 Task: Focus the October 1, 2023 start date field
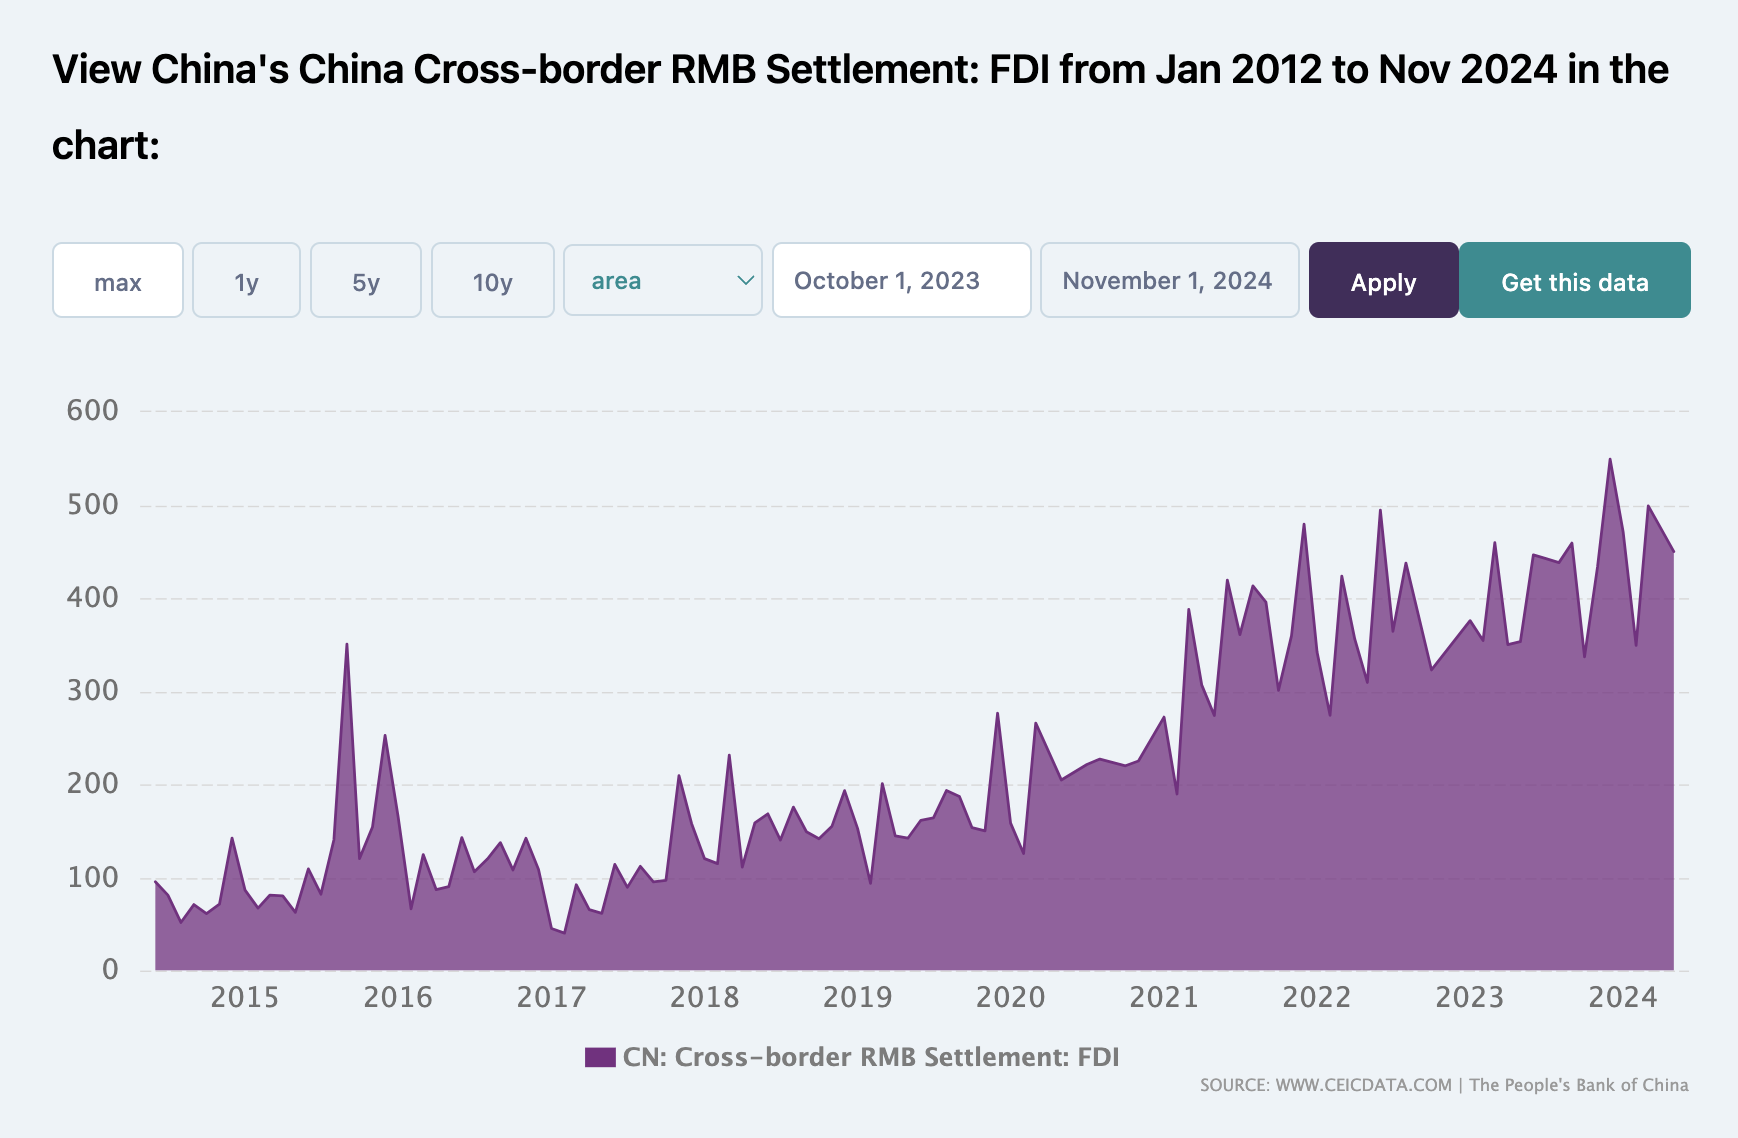(x=901, y=281)
